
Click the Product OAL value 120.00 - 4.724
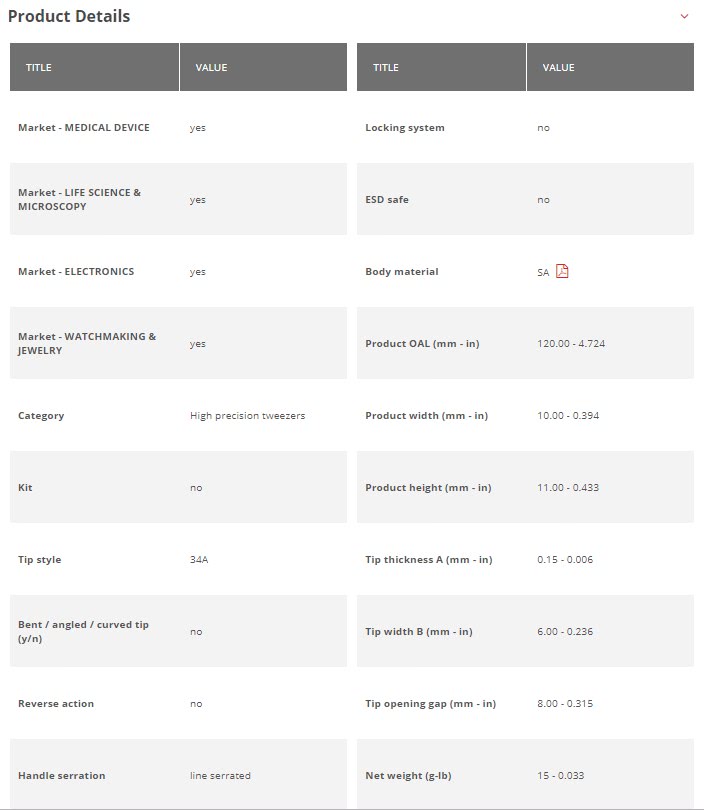pyautogui.click(x=571, y=343)
